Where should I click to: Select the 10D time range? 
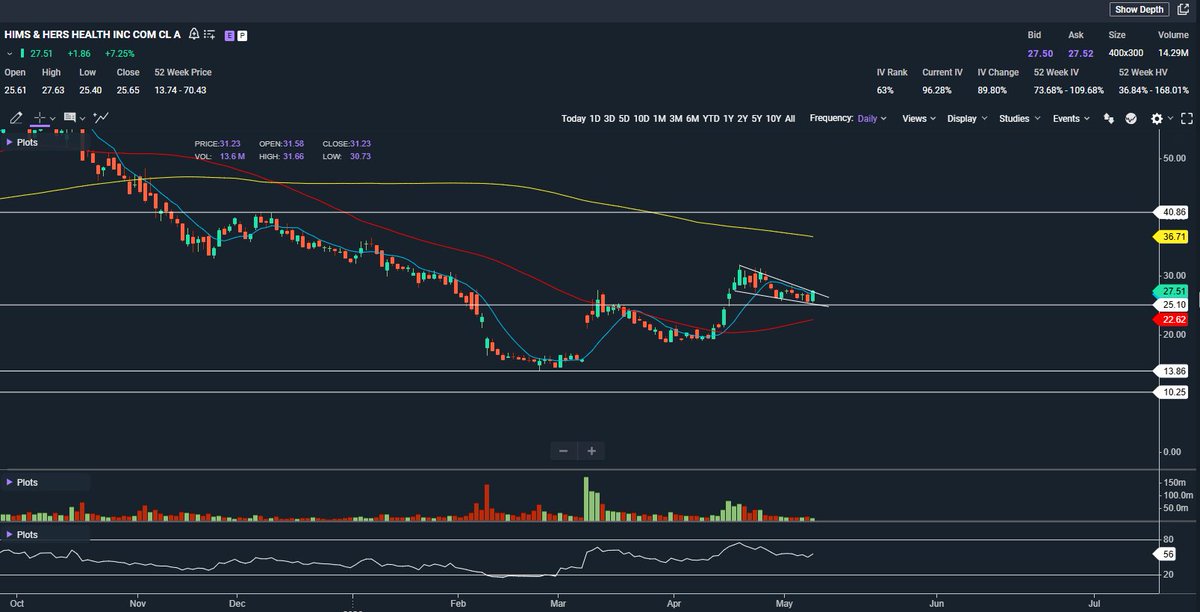(640, 118)
